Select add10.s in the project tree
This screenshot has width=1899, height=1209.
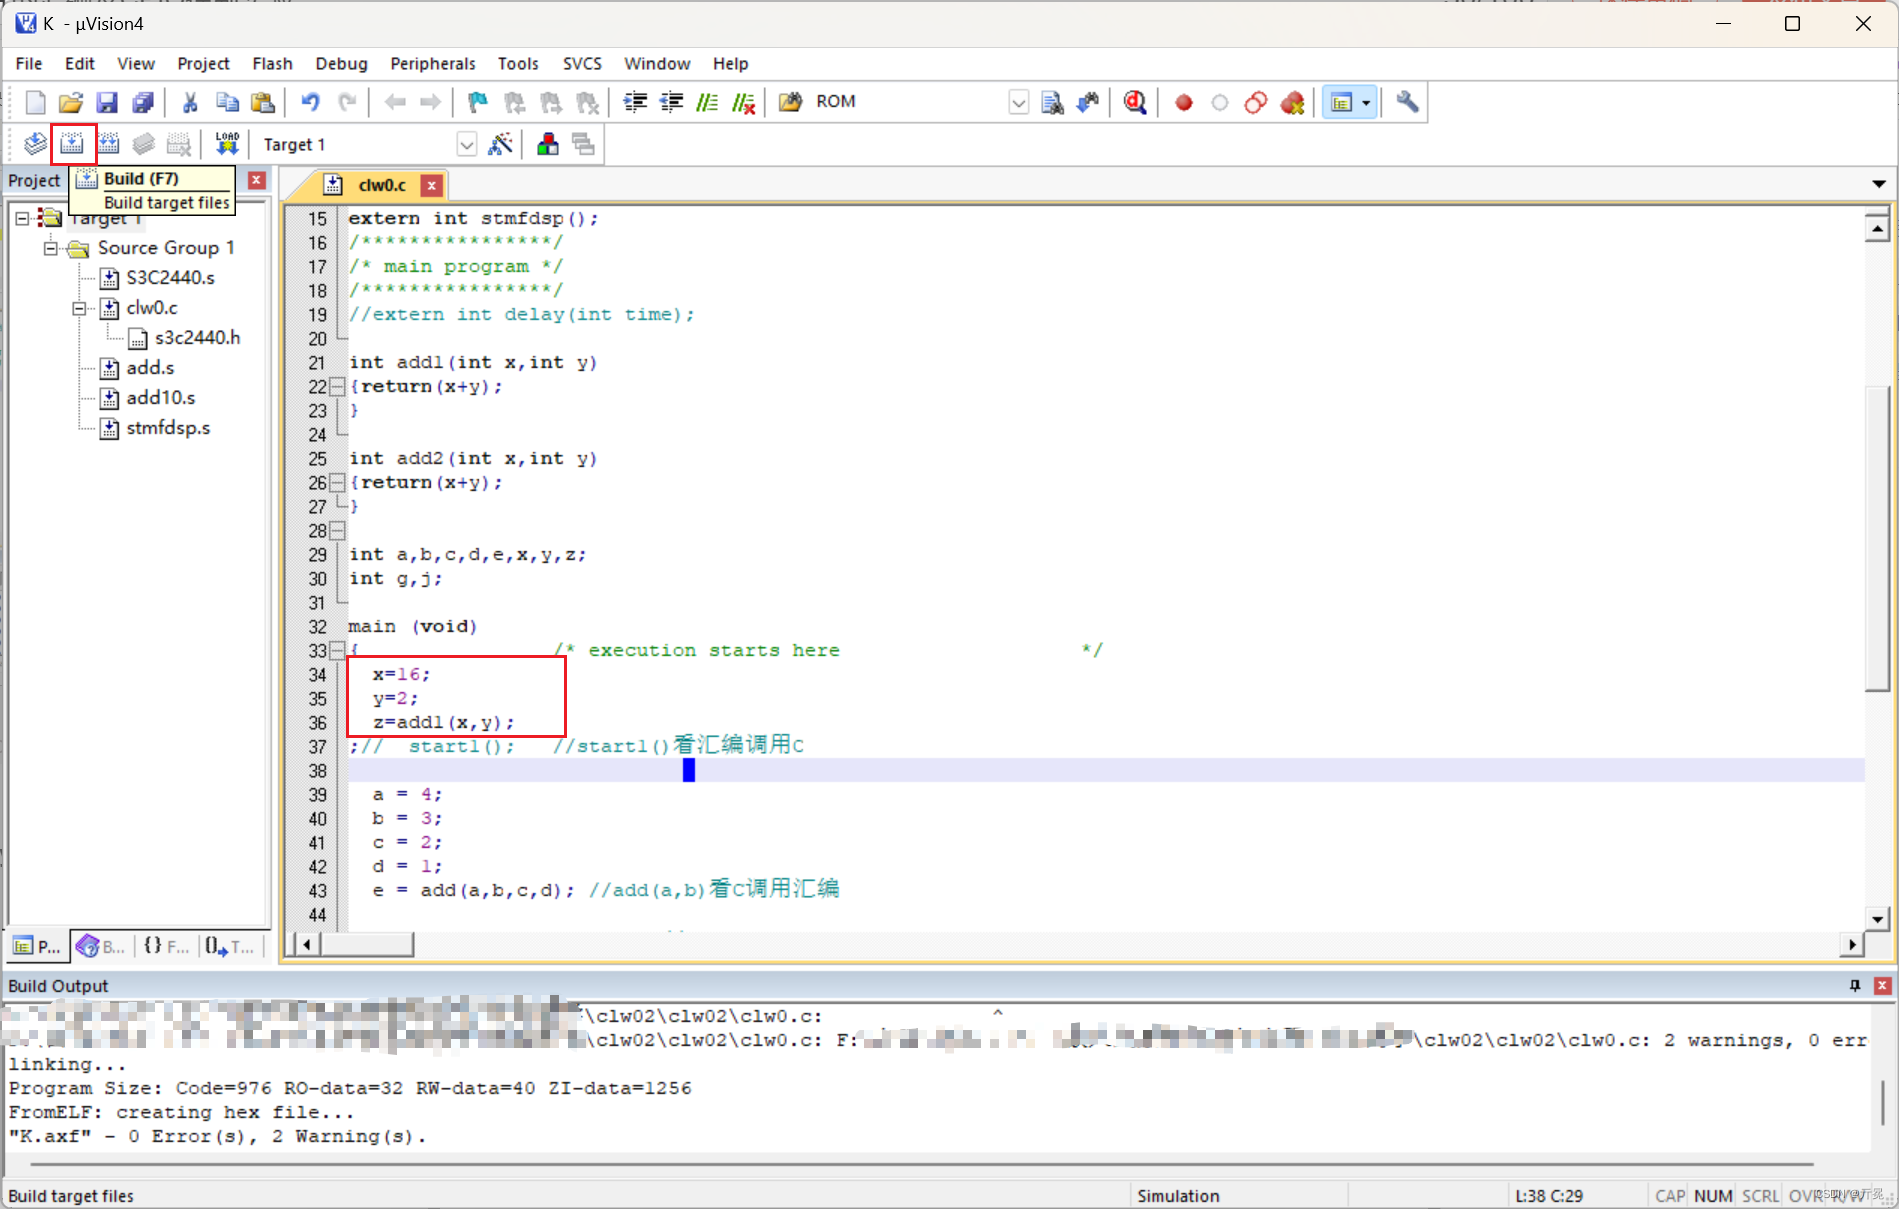click(x=161, y=398)
